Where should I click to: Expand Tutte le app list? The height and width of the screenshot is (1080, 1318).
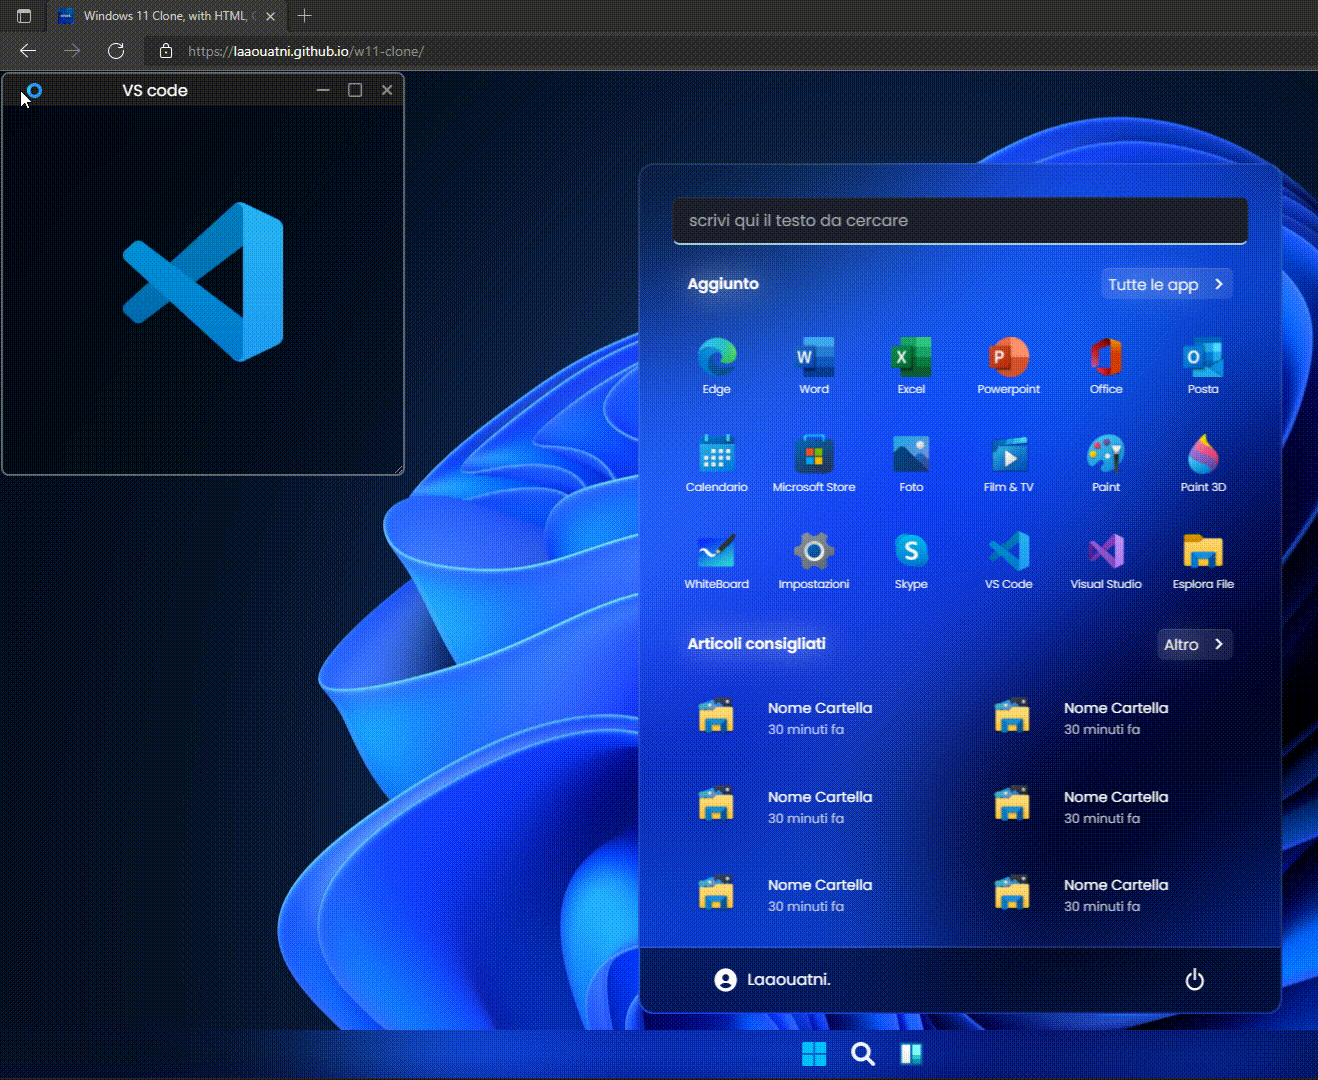click(x=1166, y=284)
